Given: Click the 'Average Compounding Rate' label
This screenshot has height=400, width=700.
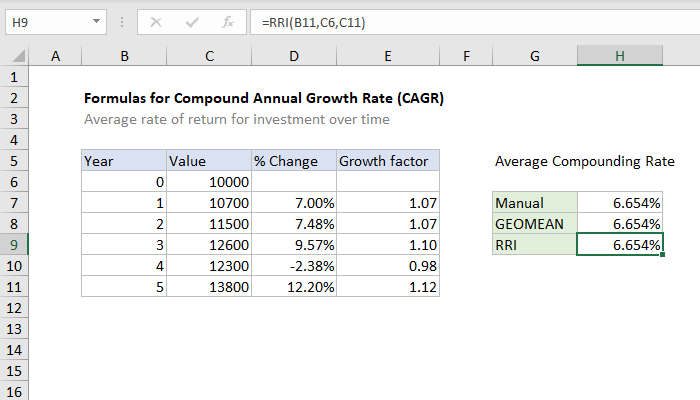Looking at the screenshot, I should 584,161.
